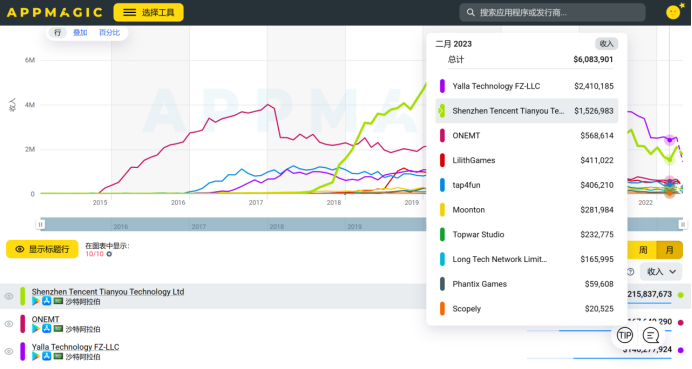Click the Saudi Arabia flag under Shenzhen Tencent
This screenshot has height=369, width=692.
(58, 301)
